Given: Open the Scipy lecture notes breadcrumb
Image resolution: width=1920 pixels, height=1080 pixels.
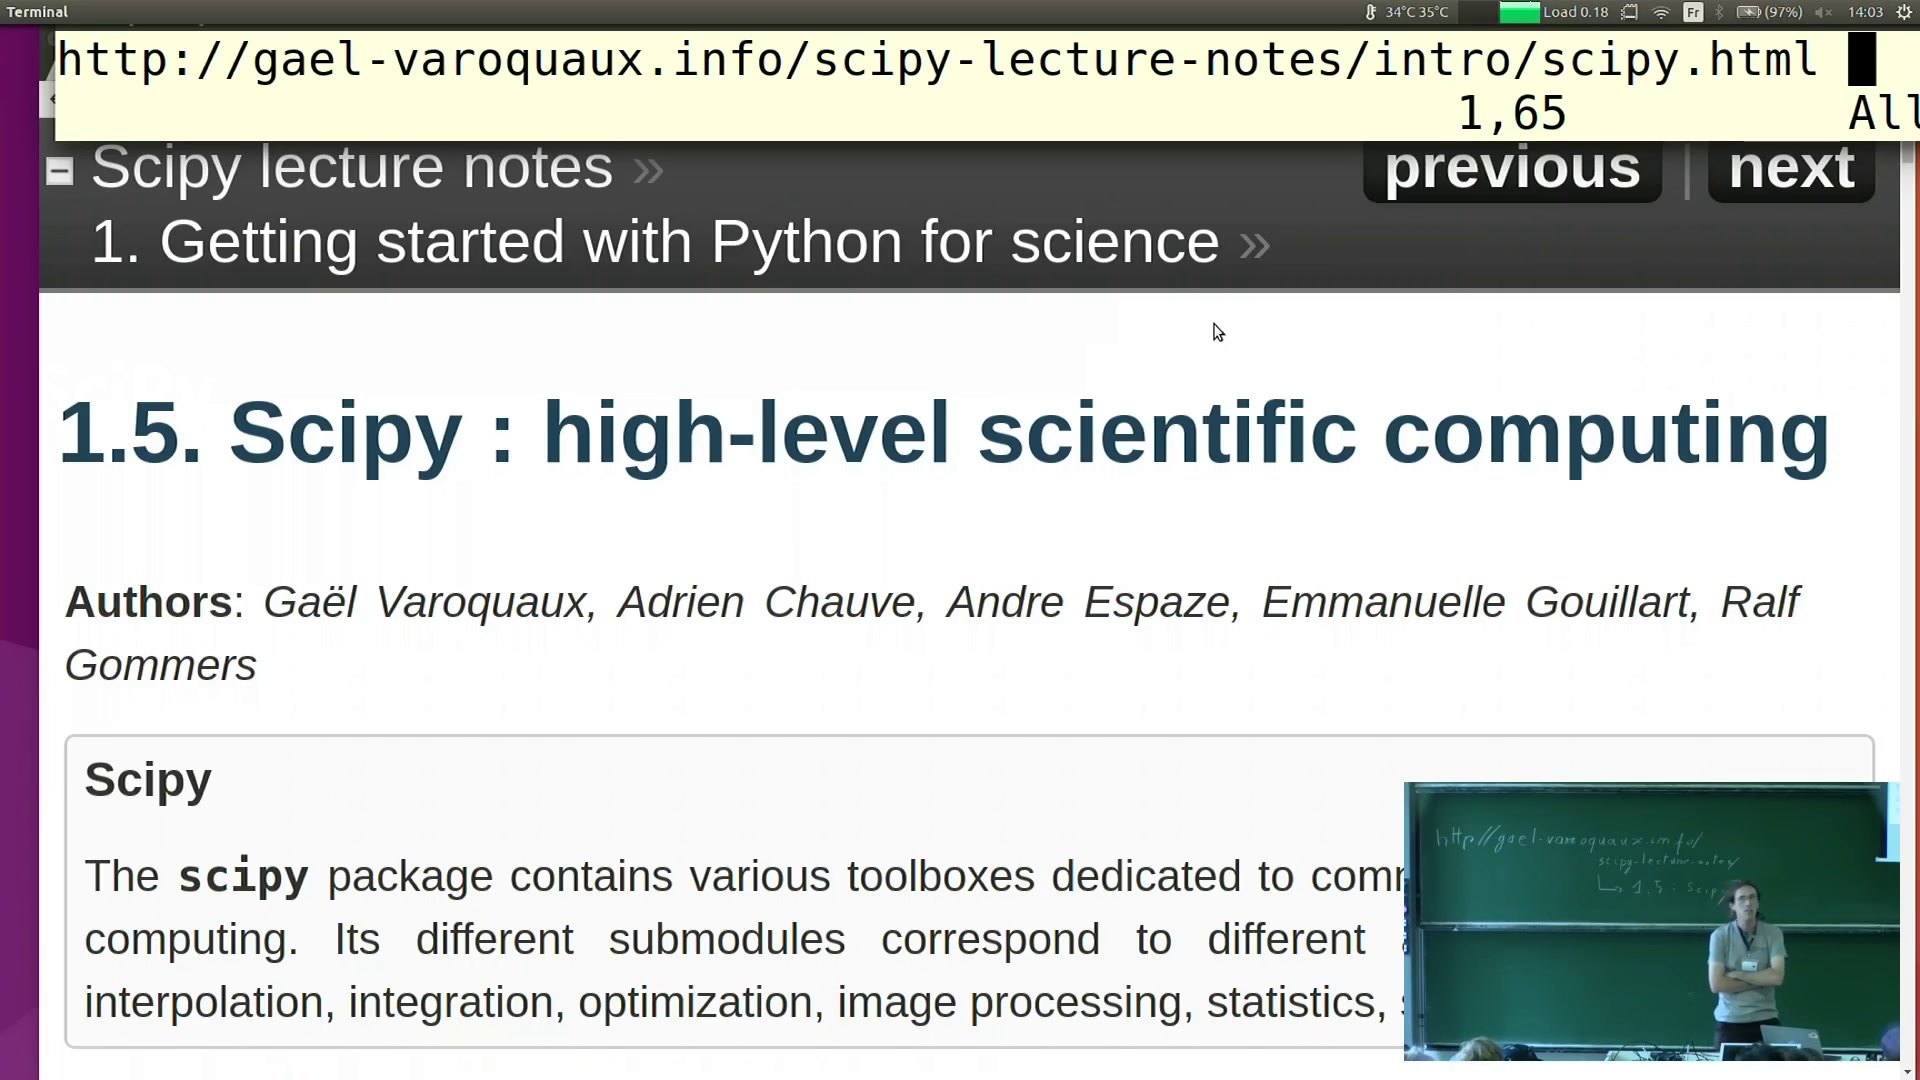Looking at the screenshot, I should (x=352, y=167).
